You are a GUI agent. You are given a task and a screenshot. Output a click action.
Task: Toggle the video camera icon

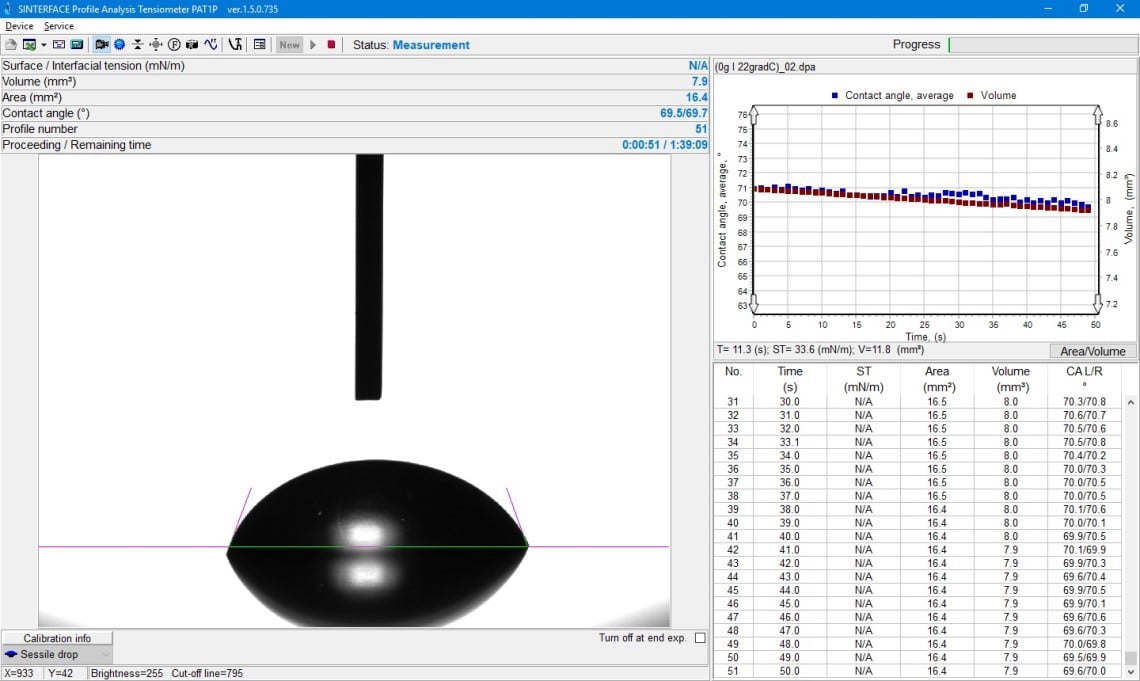pos(102,44)
